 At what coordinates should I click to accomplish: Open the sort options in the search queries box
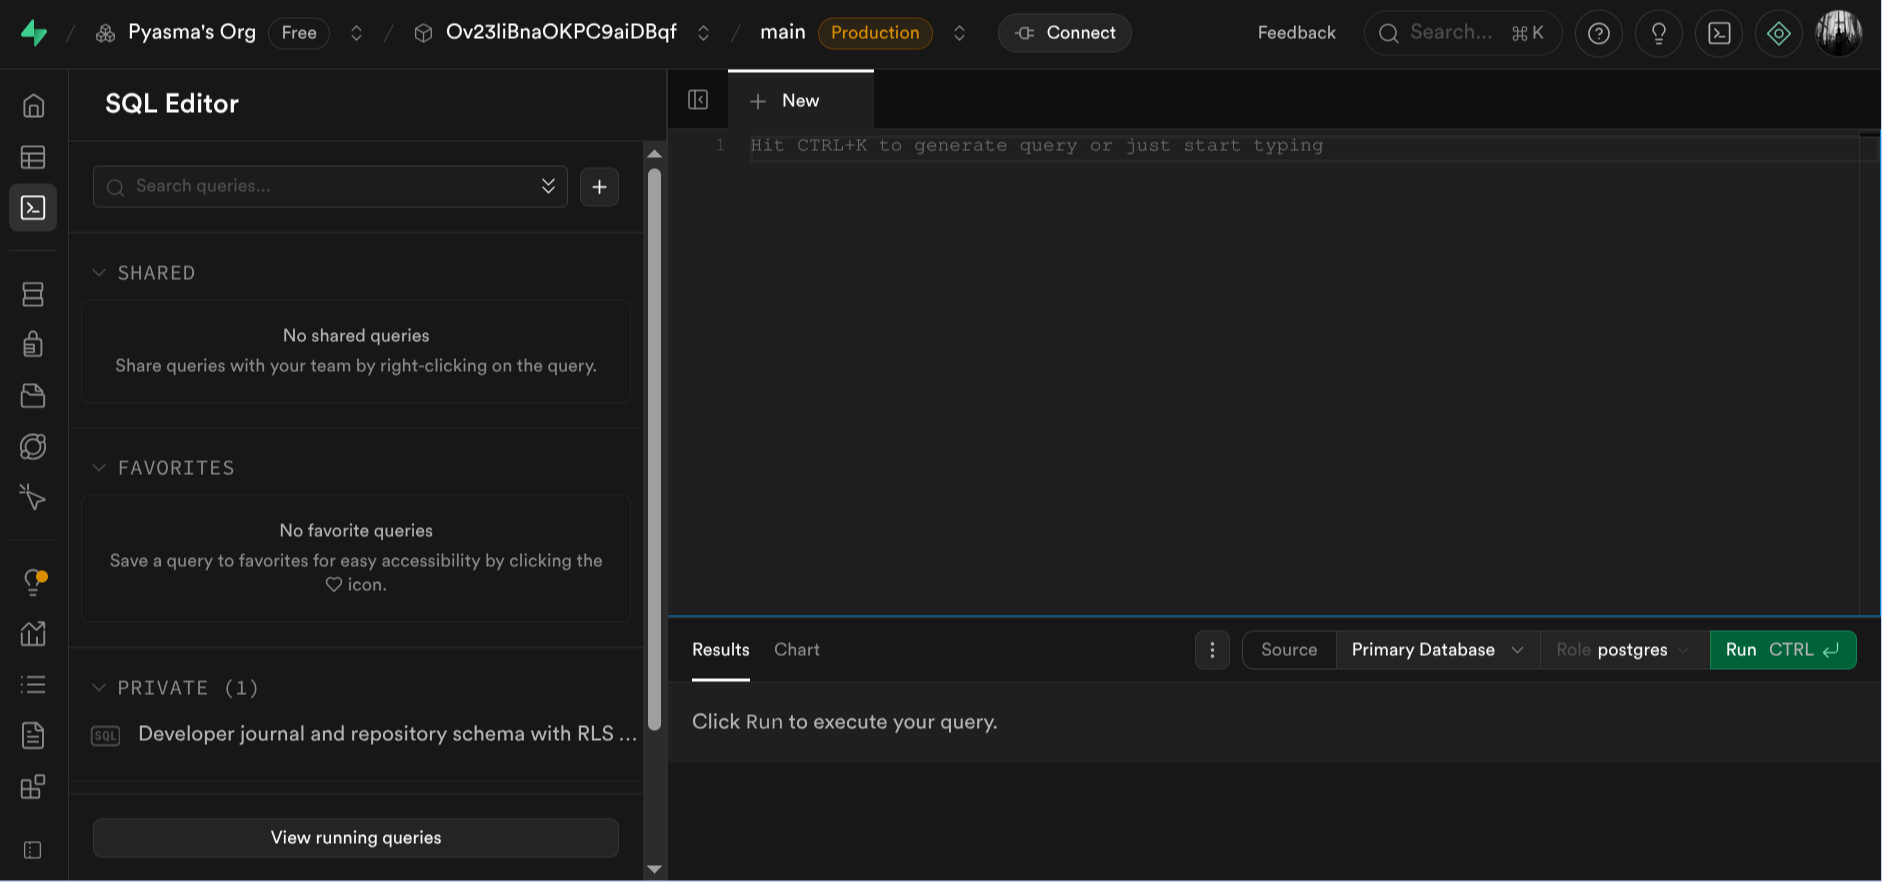click(x=548, y=186)
